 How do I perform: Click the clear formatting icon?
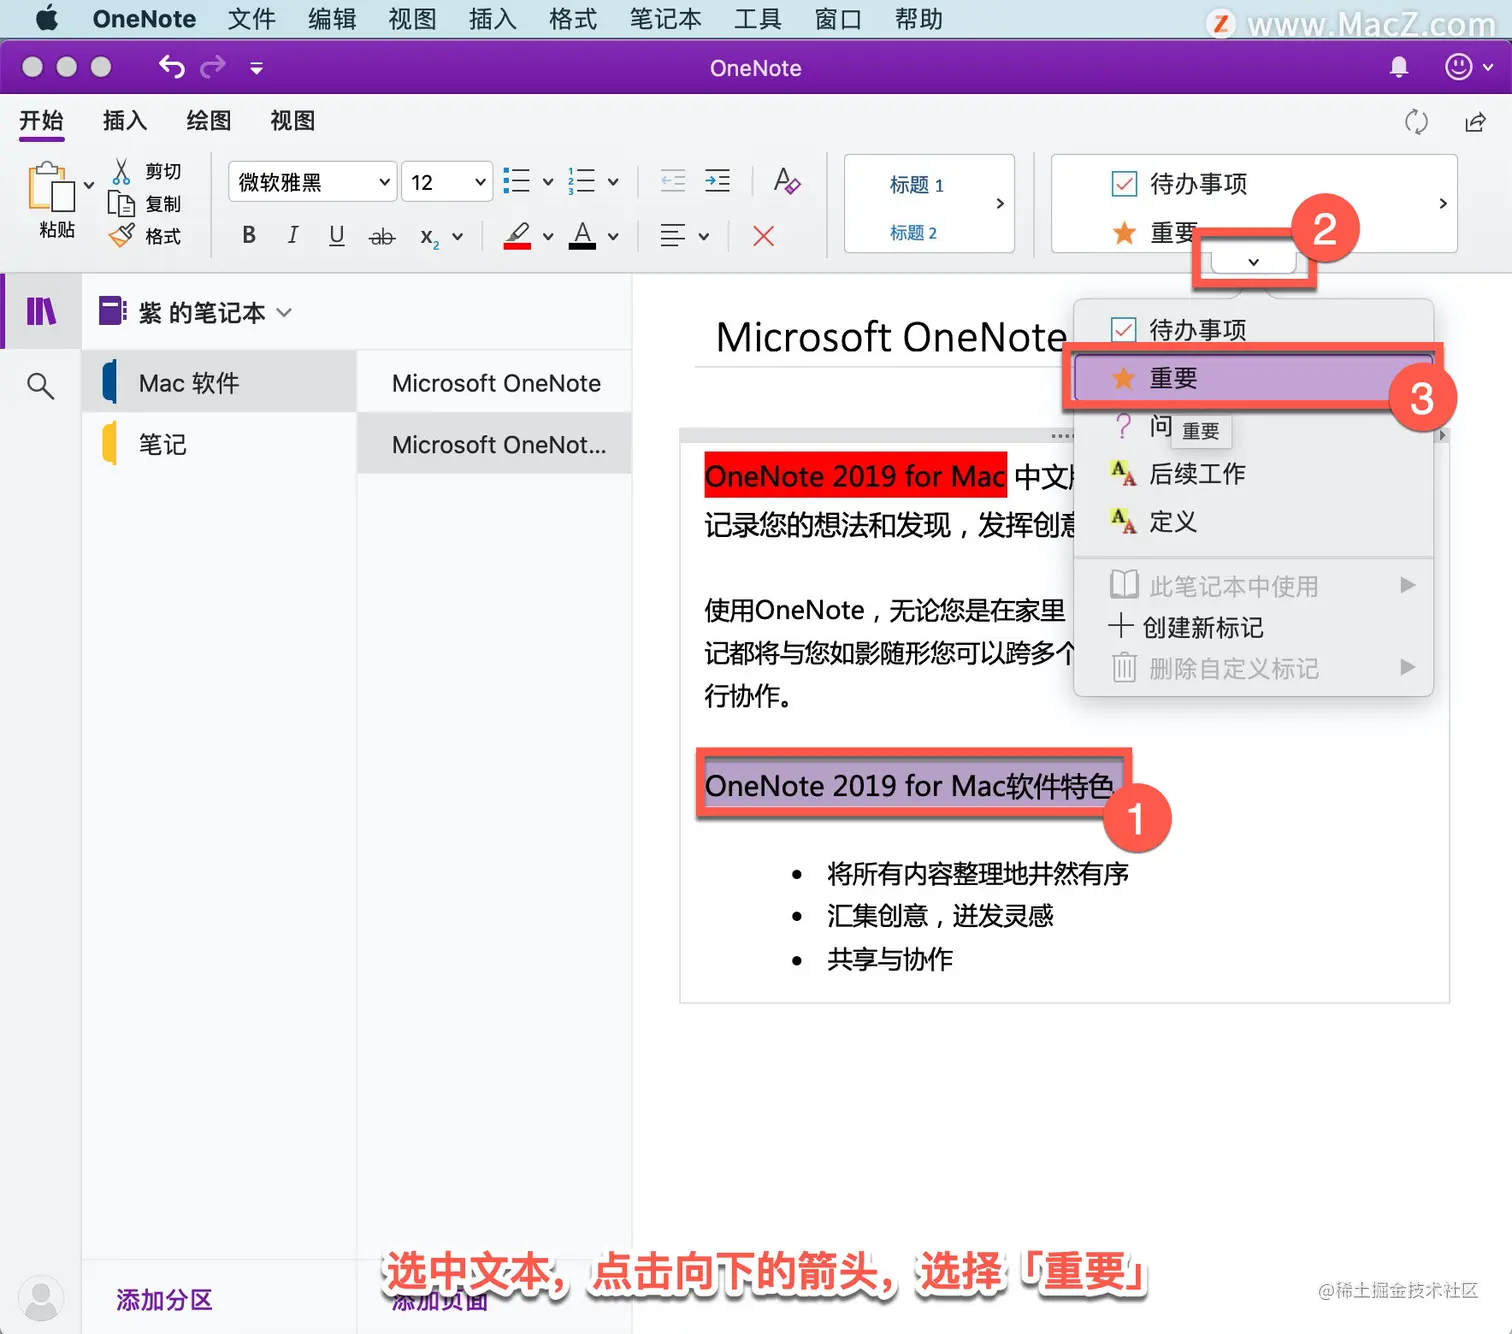tap(786, 181)
